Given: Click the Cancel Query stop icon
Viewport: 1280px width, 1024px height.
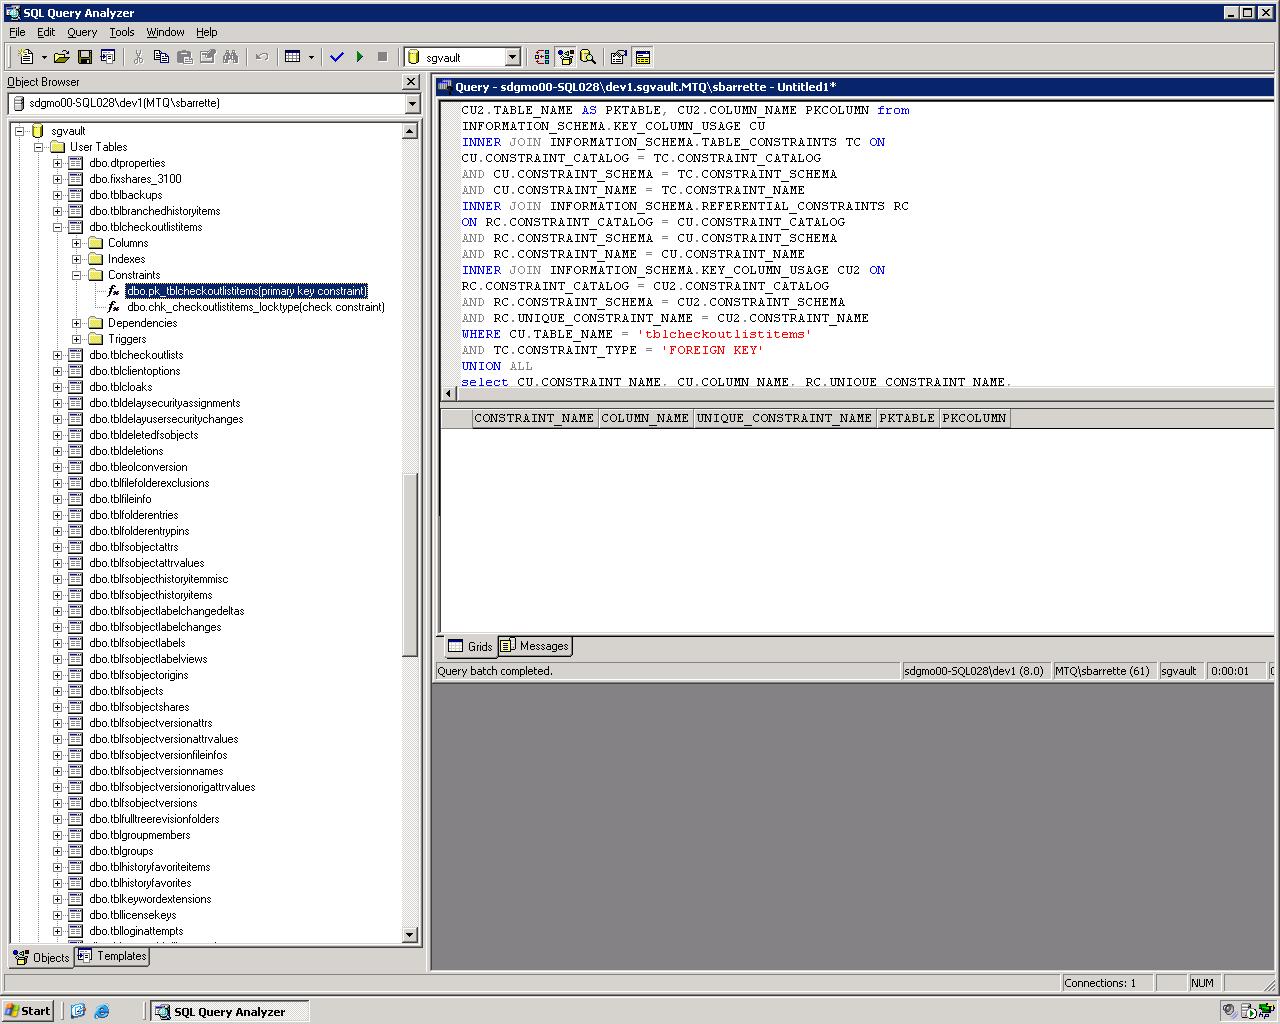Looking at the screenshot, I should [382, 57].
